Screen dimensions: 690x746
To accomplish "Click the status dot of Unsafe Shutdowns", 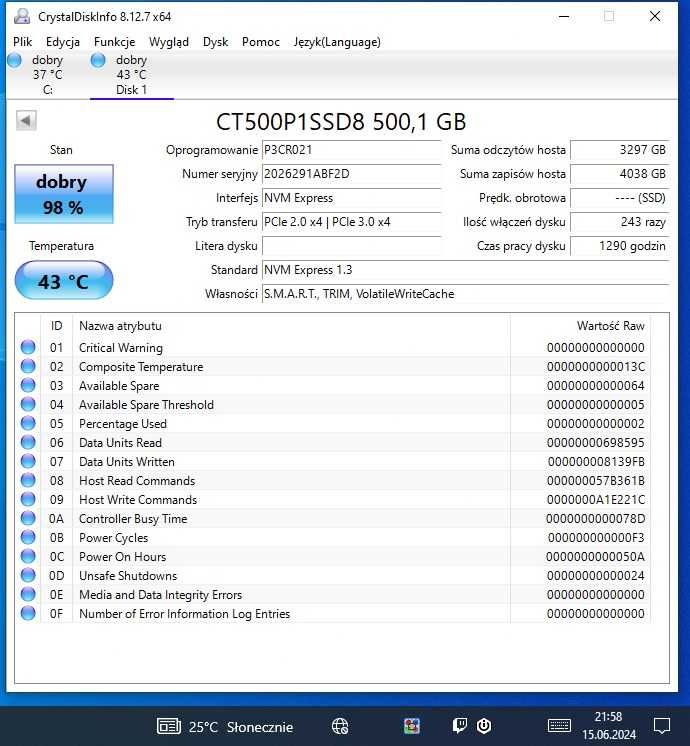I will 28,576.
